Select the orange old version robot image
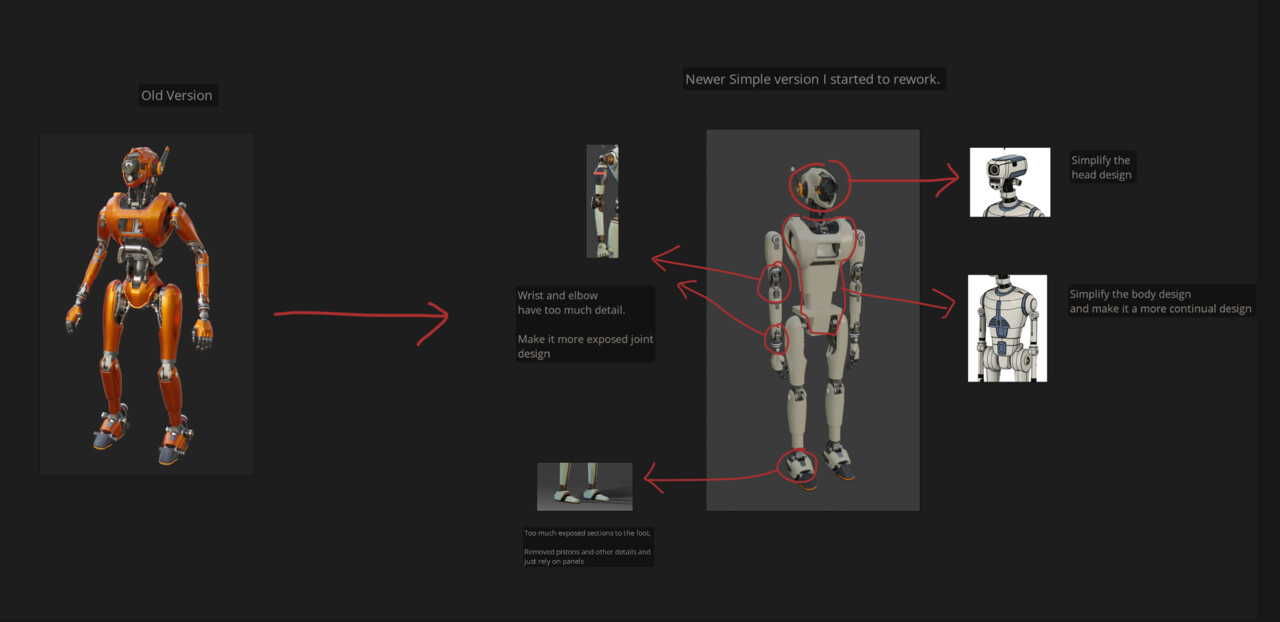Viewport: 1280px width, 622px height. click(146, 304)
